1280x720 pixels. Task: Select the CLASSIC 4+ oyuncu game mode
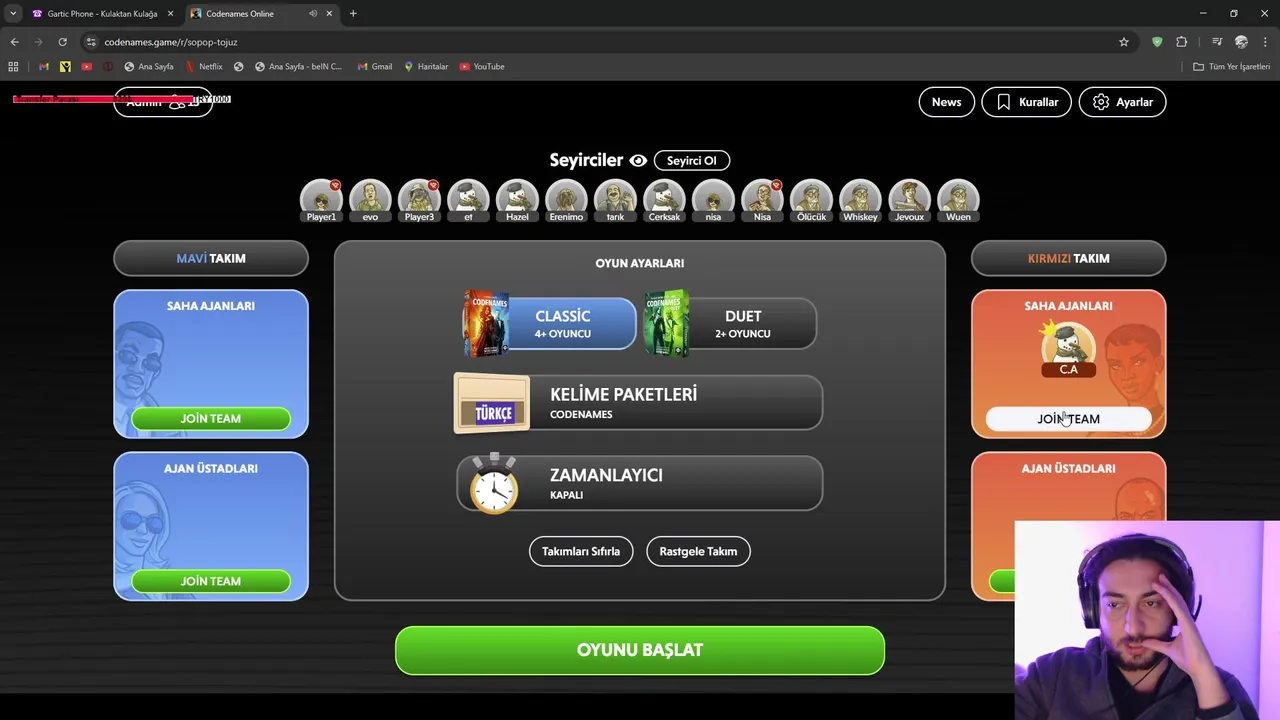(549, 324)
